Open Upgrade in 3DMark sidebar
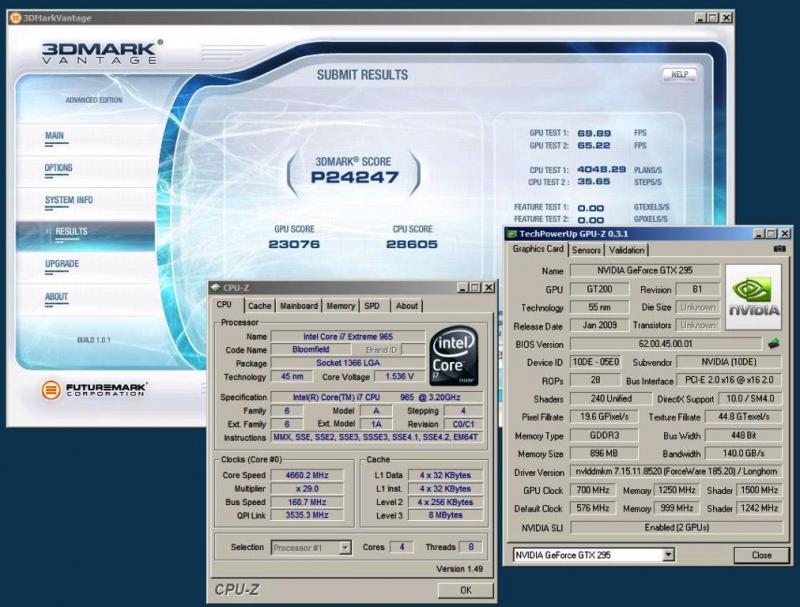The height and width of the screenshot is (607, 800). (x=62, y=264)
